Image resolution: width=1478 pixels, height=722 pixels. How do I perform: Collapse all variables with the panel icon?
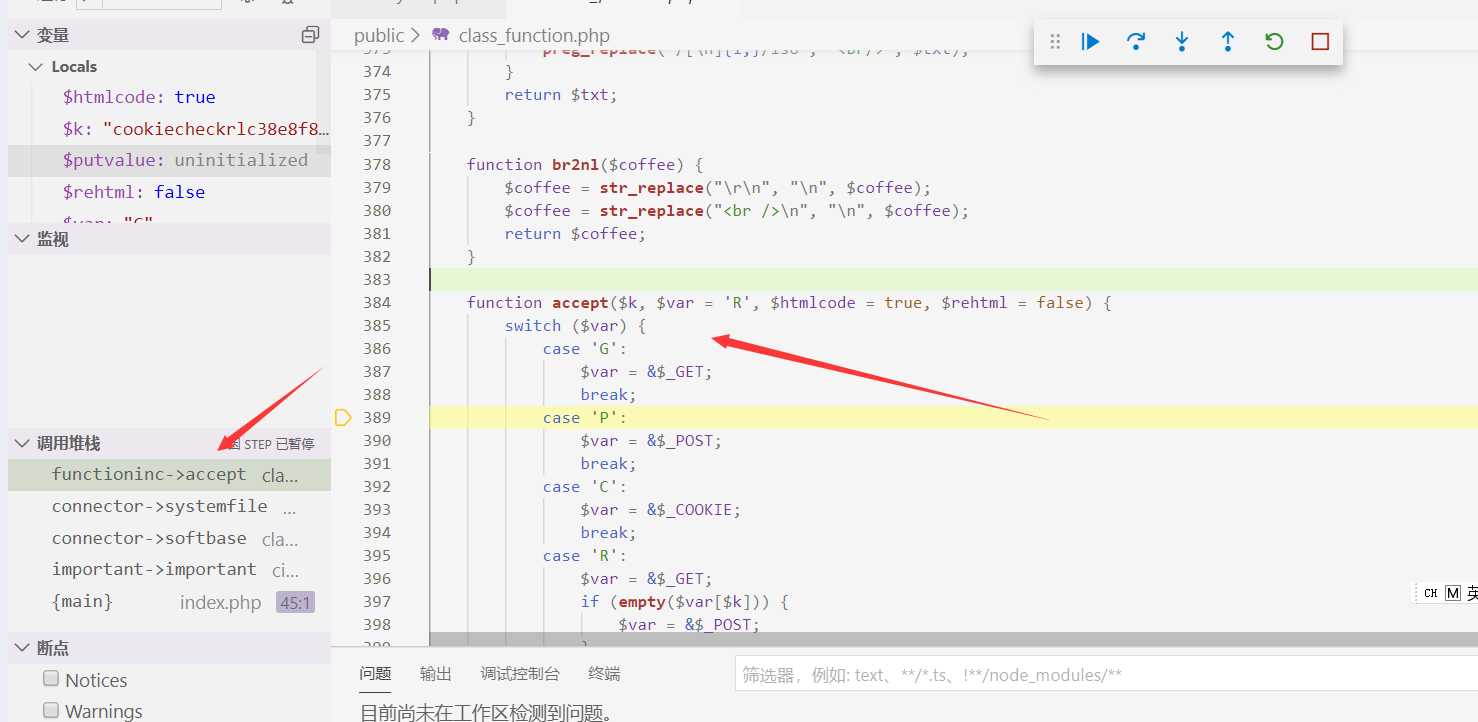pos(310,35)
